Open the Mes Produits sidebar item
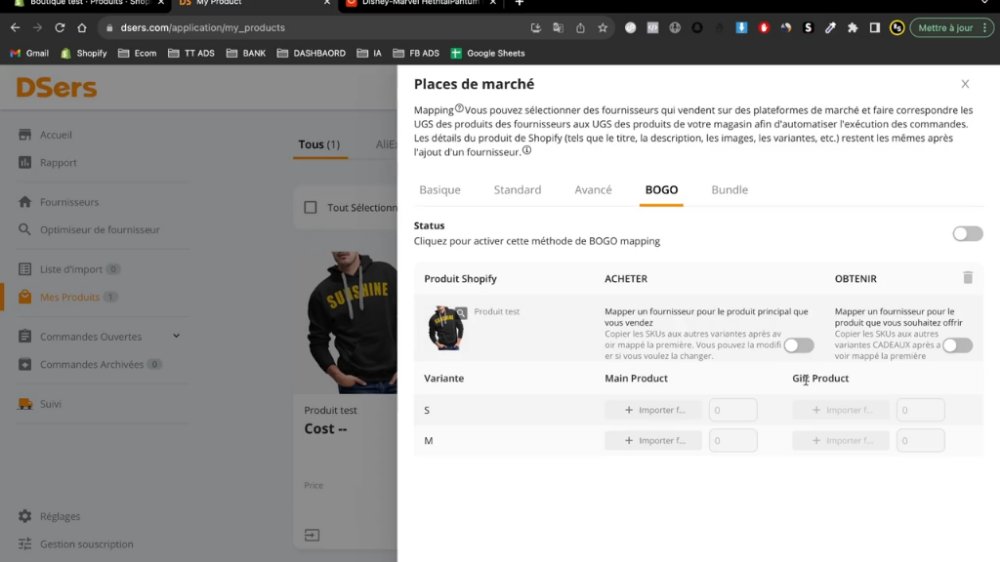 69,297
